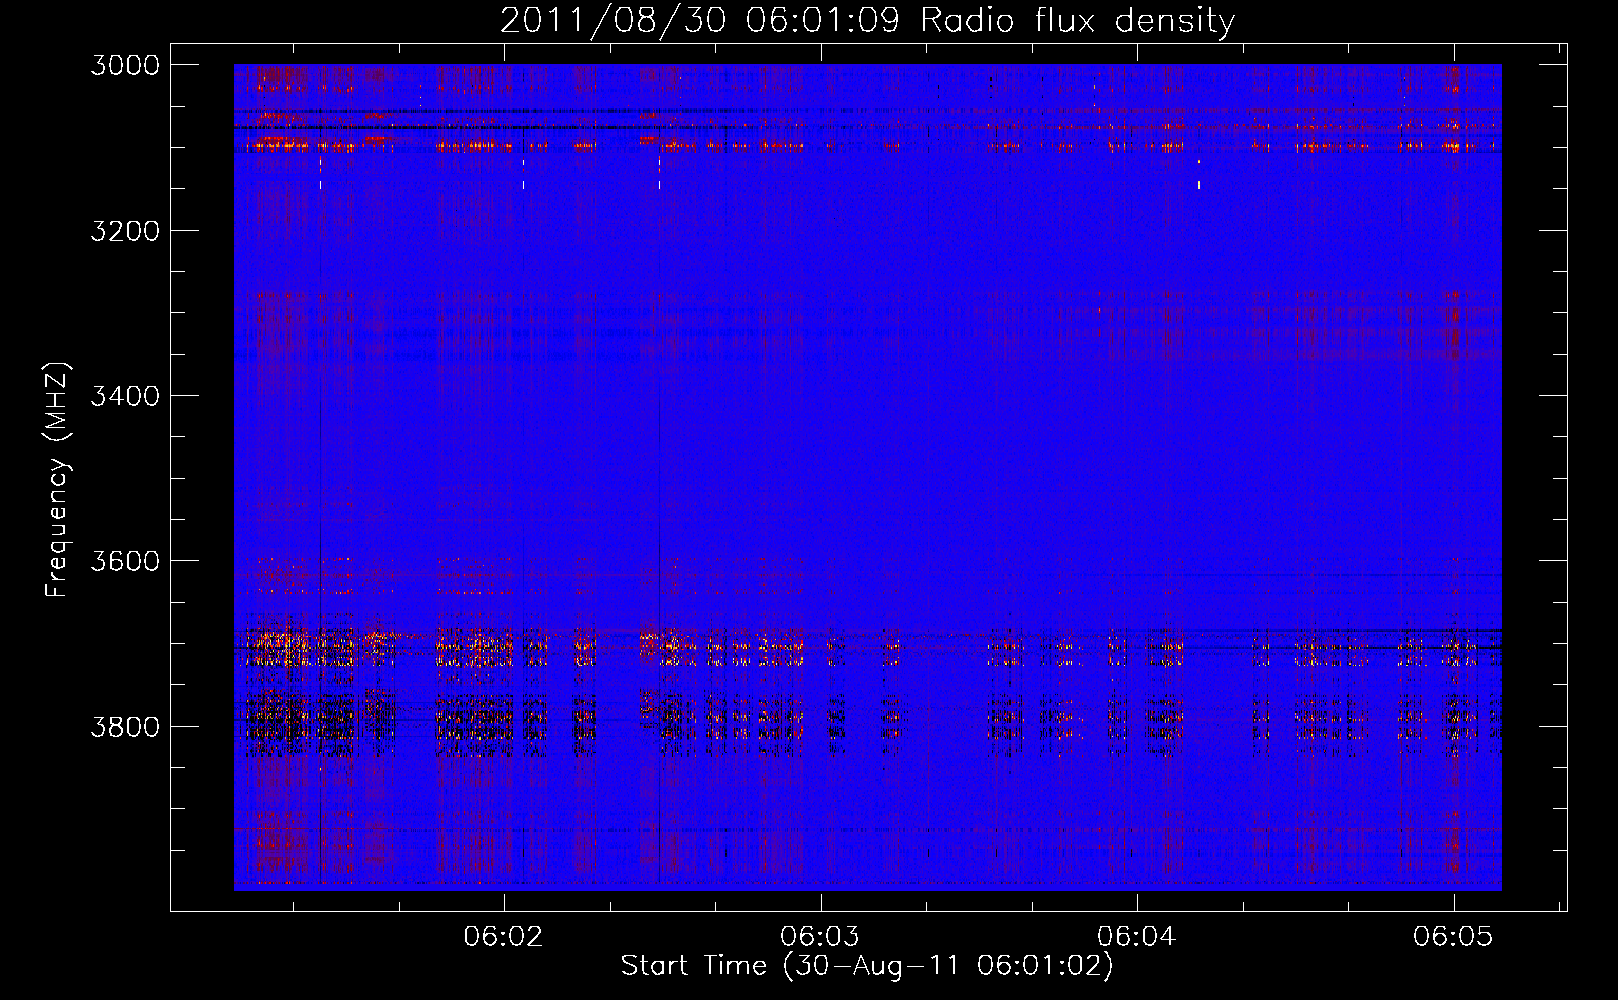Viewport: 1618px width, 1000px height.
Task: Click the 06:03 time axis label
Action: coord(820,936)
